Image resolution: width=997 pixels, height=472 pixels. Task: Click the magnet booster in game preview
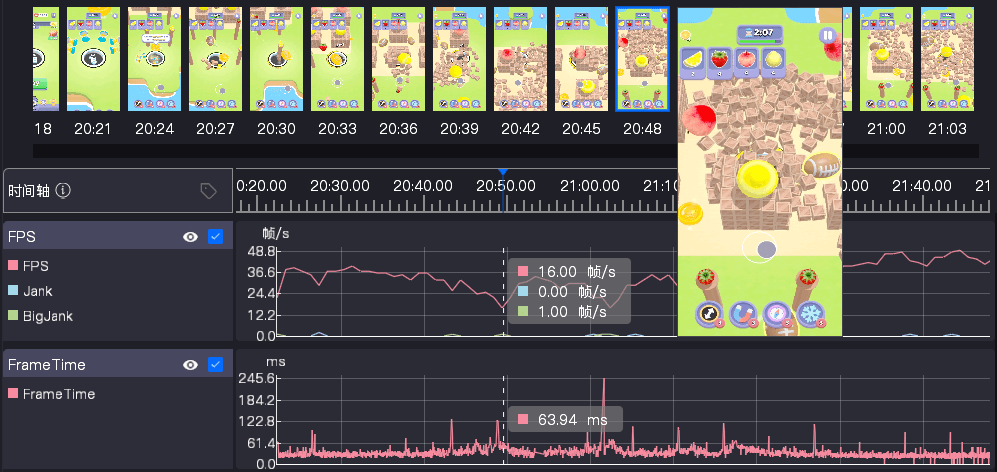743,314
